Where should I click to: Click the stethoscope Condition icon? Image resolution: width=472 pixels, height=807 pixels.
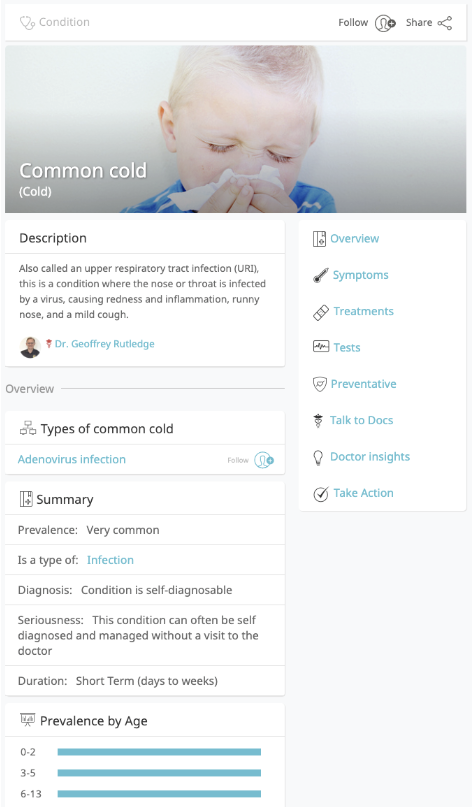click(x=27, y=23)
